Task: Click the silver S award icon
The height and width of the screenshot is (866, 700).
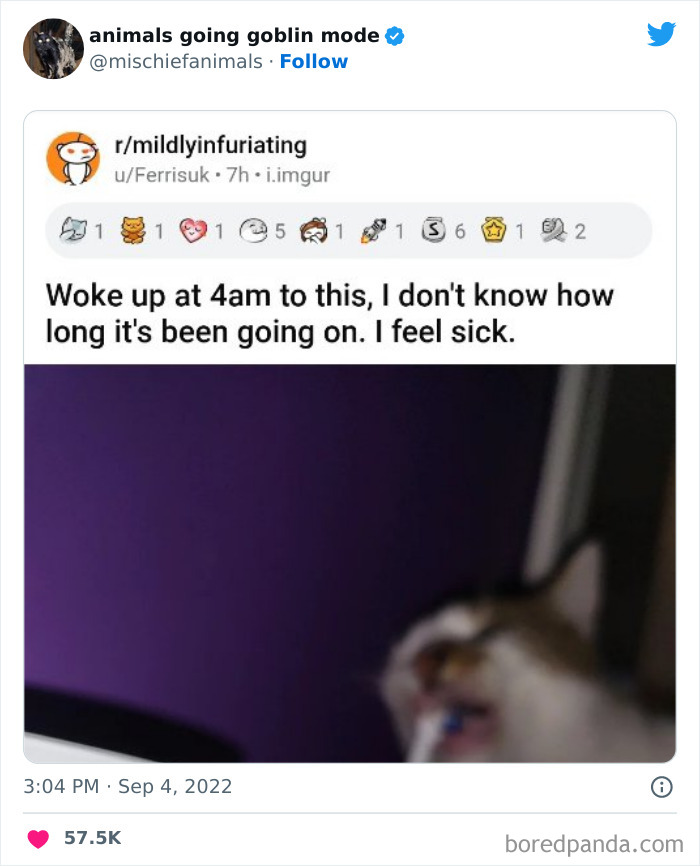Action: (434, 230)
